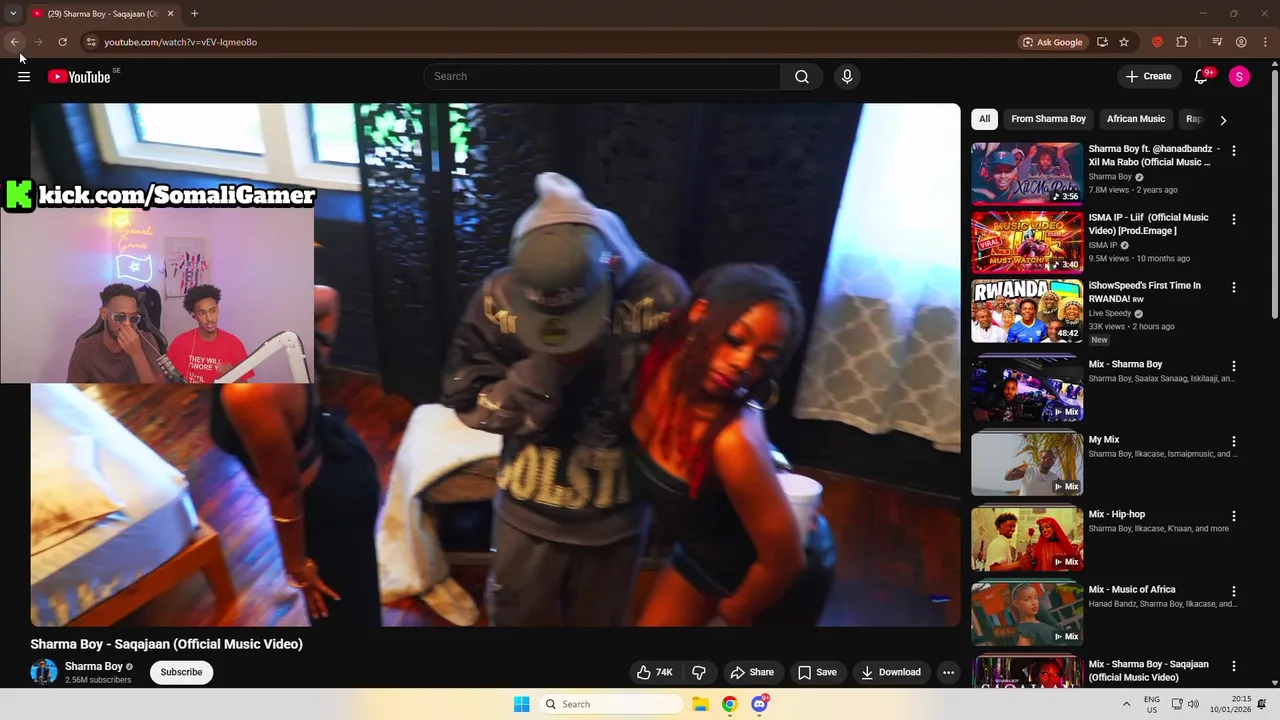Open options for IShowSpeed Rwanda video

(1233, 287)
